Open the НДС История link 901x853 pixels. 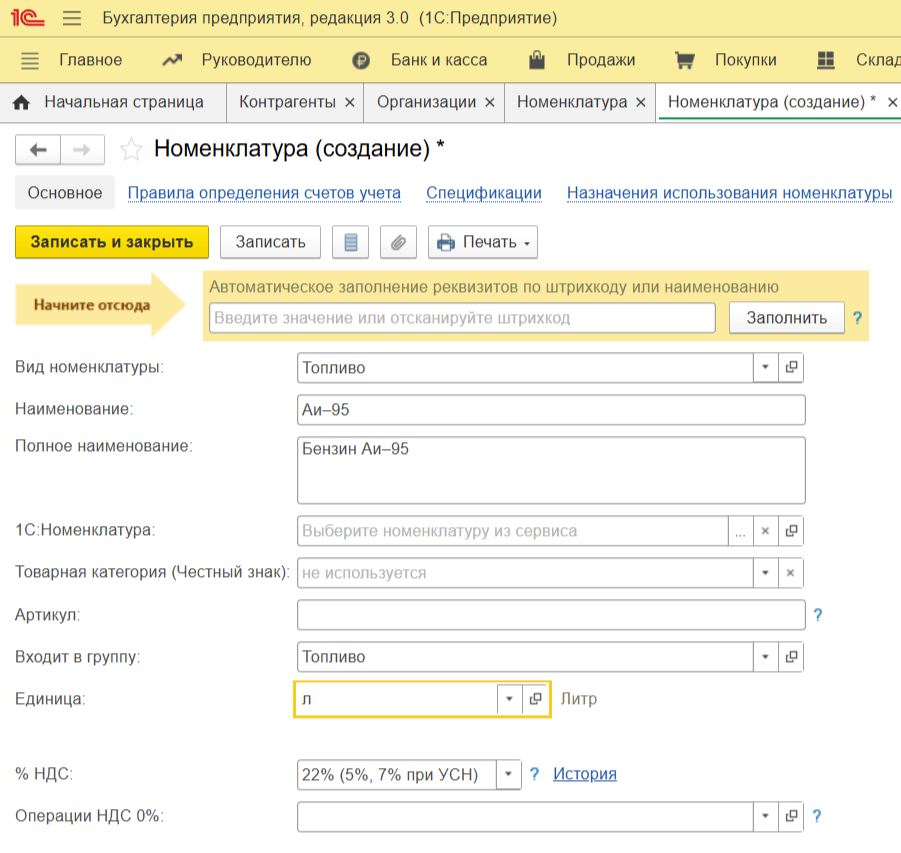pos(585,774)
